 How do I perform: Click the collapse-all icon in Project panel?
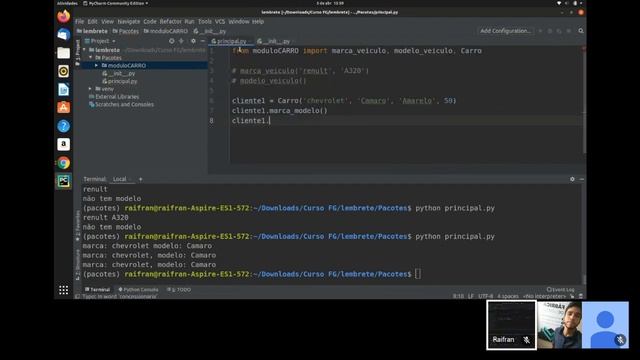(182, 41)
